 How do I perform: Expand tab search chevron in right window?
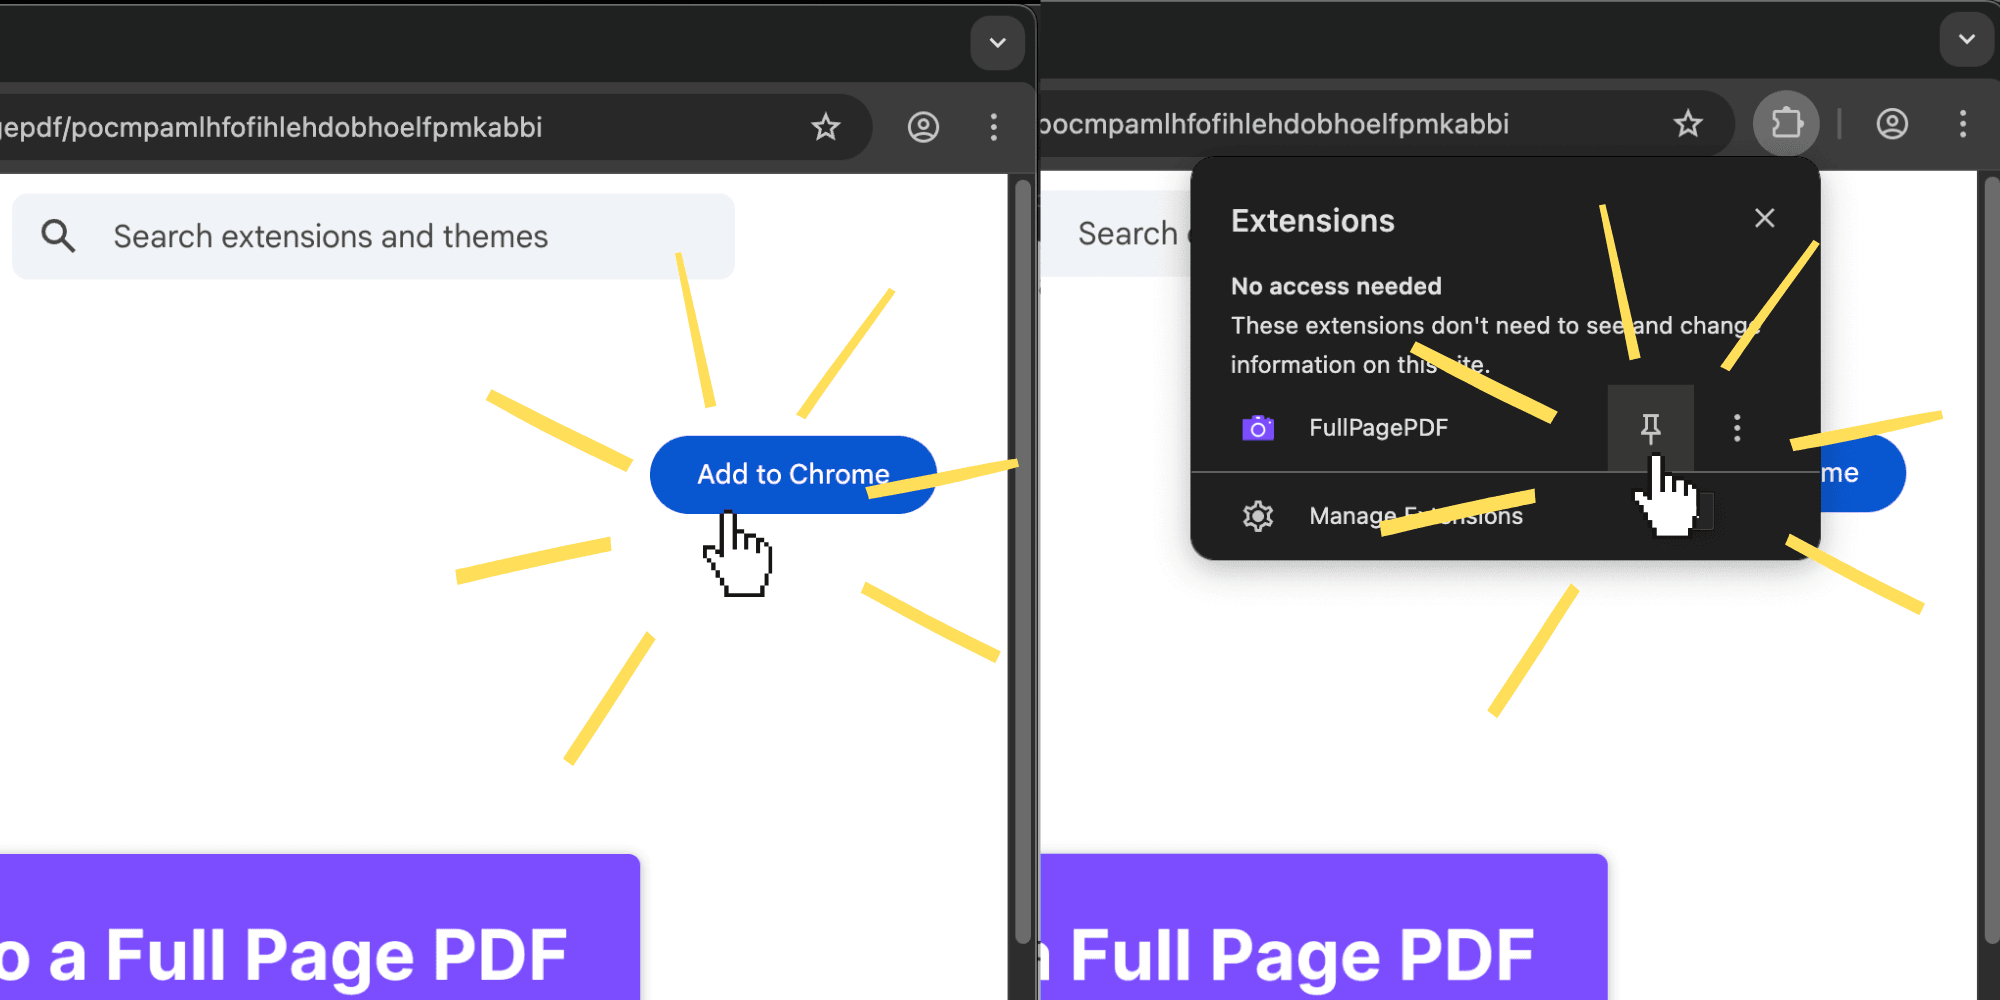tap(1966, 40)
